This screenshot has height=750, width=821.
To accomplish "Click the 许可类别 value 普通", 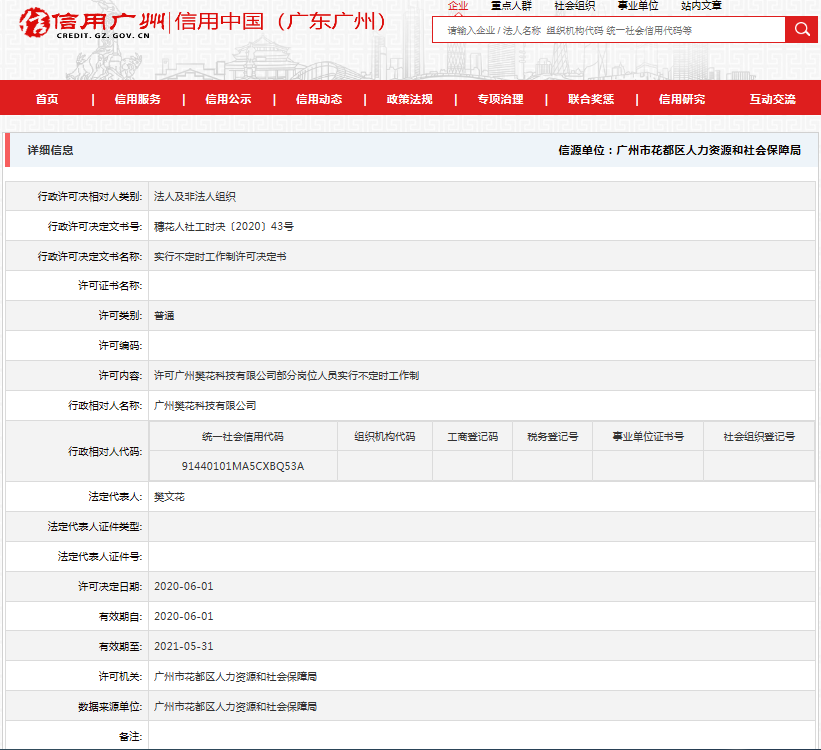I will 164,316.
